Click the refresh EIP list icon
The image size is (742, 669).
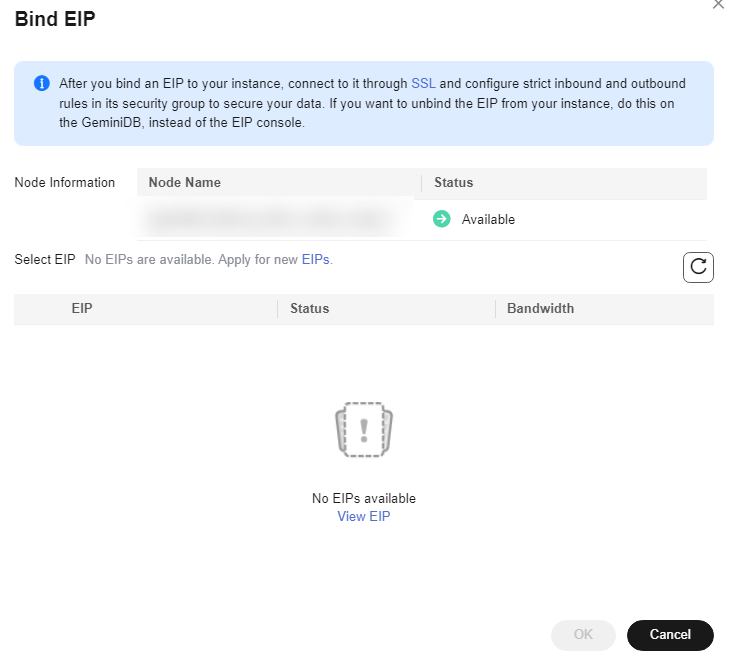(x=698, y=266)
